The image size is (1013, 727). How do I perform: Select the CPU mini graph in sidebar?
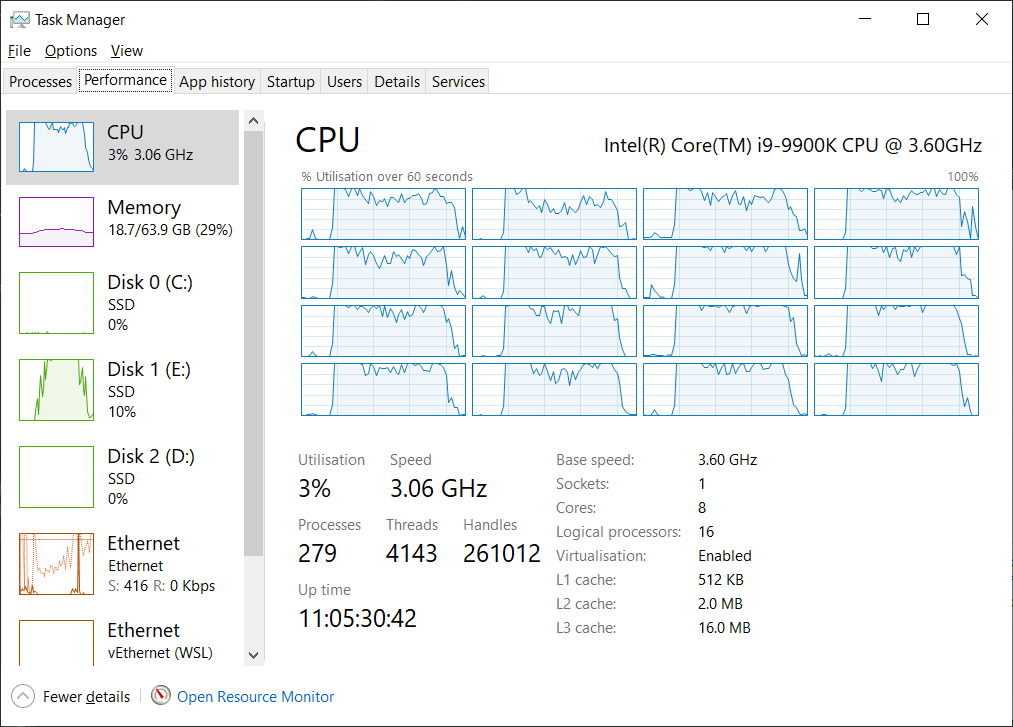click(x=56, y=147)
